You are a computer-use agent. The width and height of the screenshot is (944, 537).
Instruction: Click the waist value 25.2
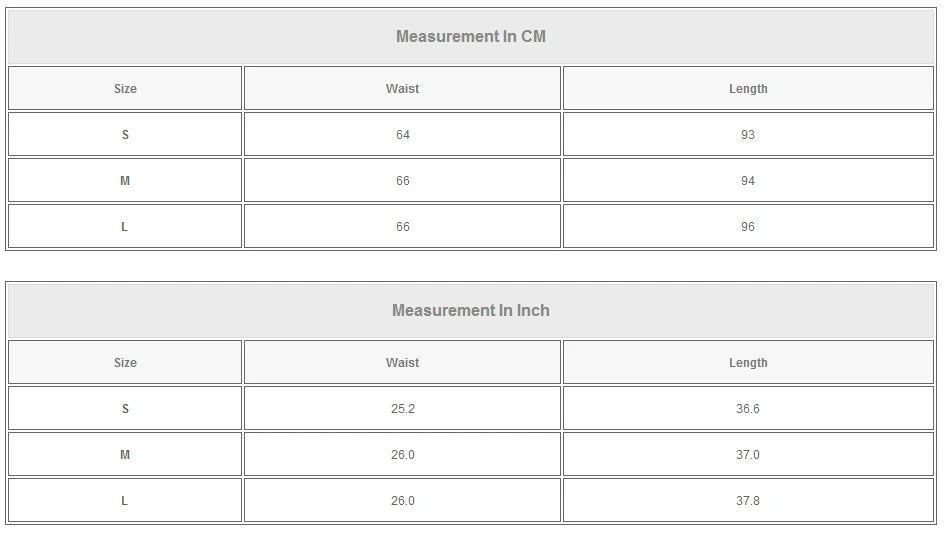click(x=402, y=409)
